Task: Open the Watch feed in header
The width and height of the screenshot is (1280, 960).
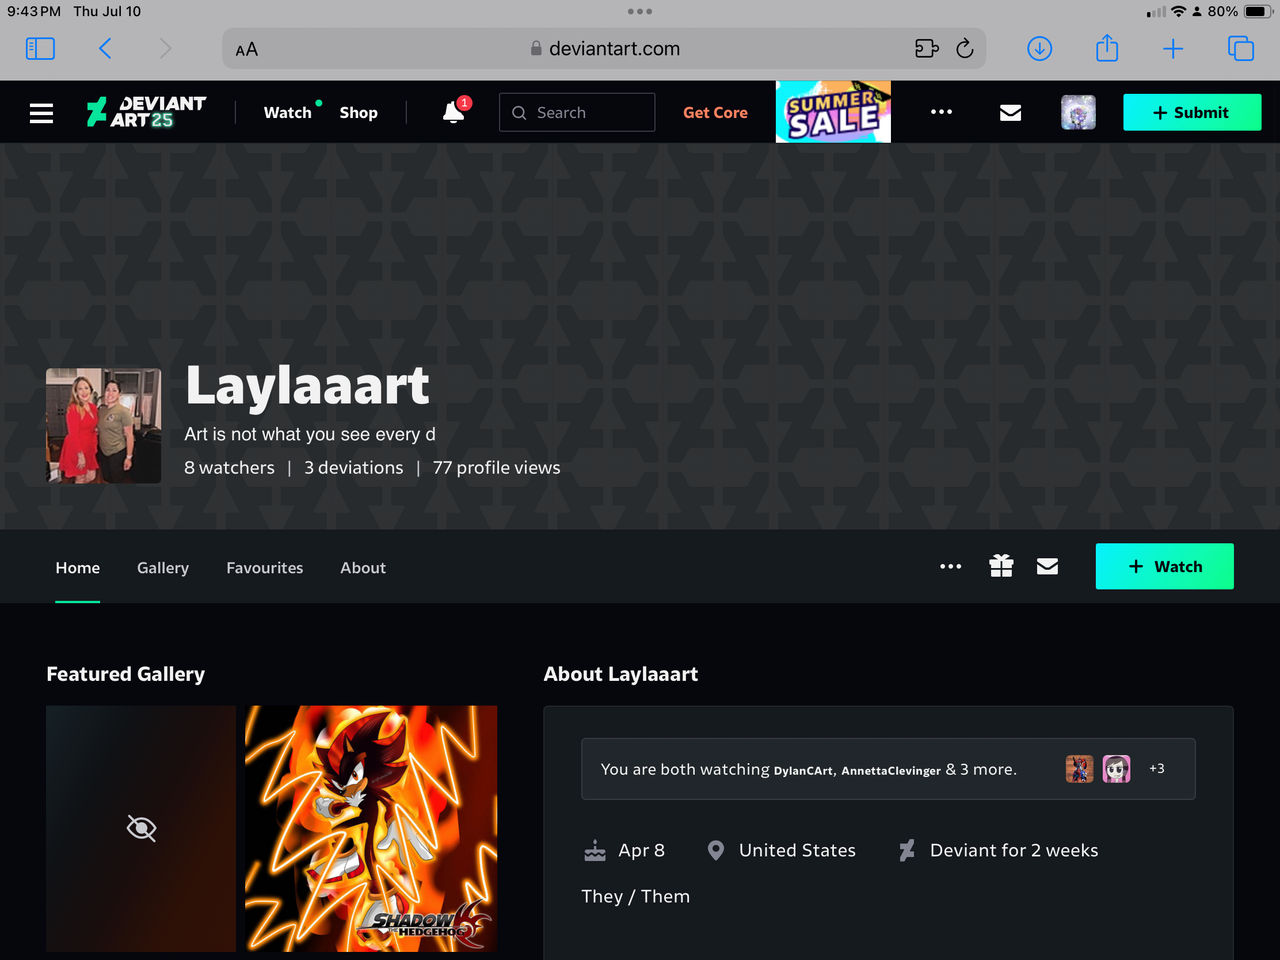Action: [x=288, y=112]
